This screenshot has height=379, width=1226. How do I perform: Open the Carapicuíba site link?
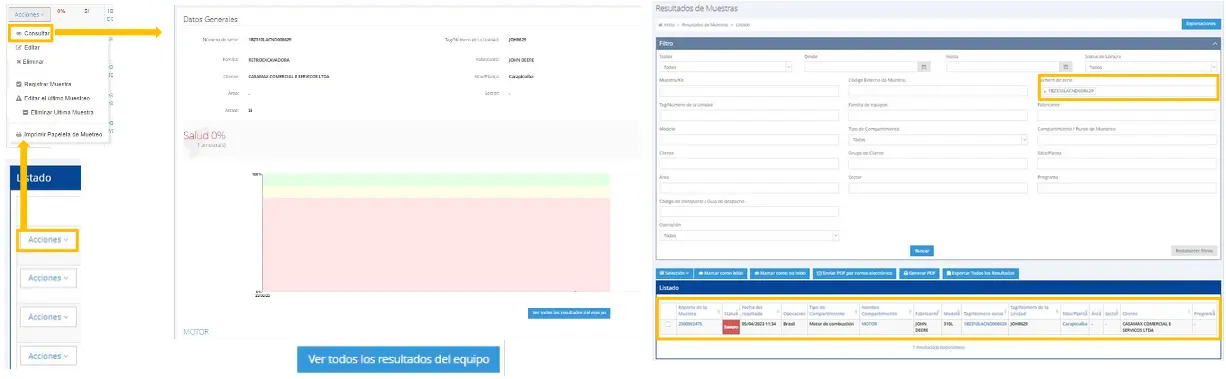pyautogui.click(x=1074, y=324)
